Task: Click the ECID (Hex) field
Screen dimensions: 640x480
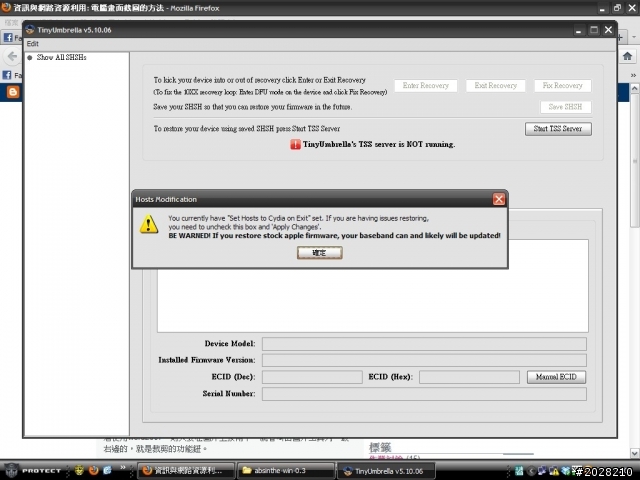Action: click(469, 377)
